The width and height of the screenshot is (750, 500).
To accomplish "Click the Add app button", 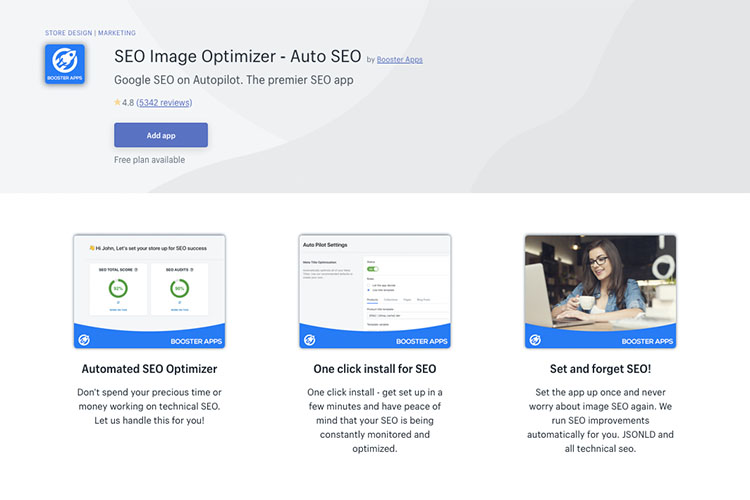I will click(161, 135).
